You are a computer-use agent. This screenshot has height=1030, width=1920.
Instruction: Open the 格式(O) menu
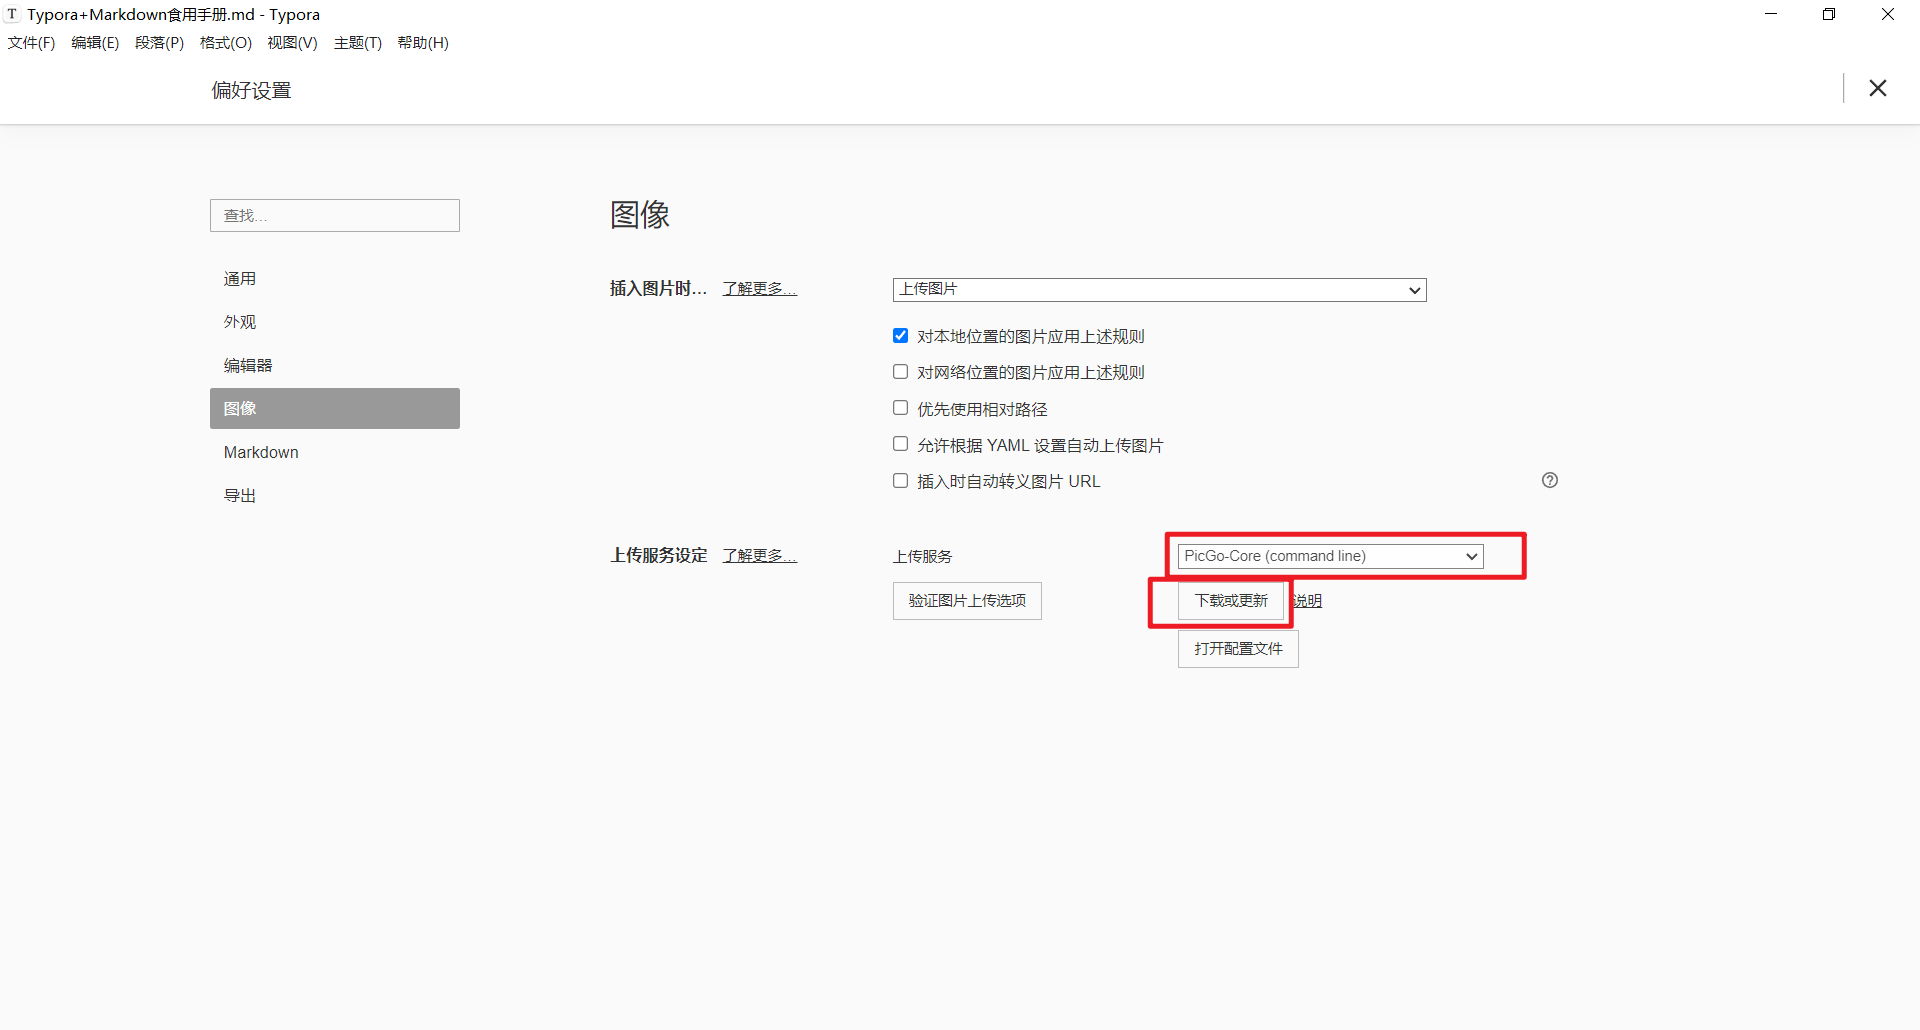pyautogui.click(x=226, y=43)
